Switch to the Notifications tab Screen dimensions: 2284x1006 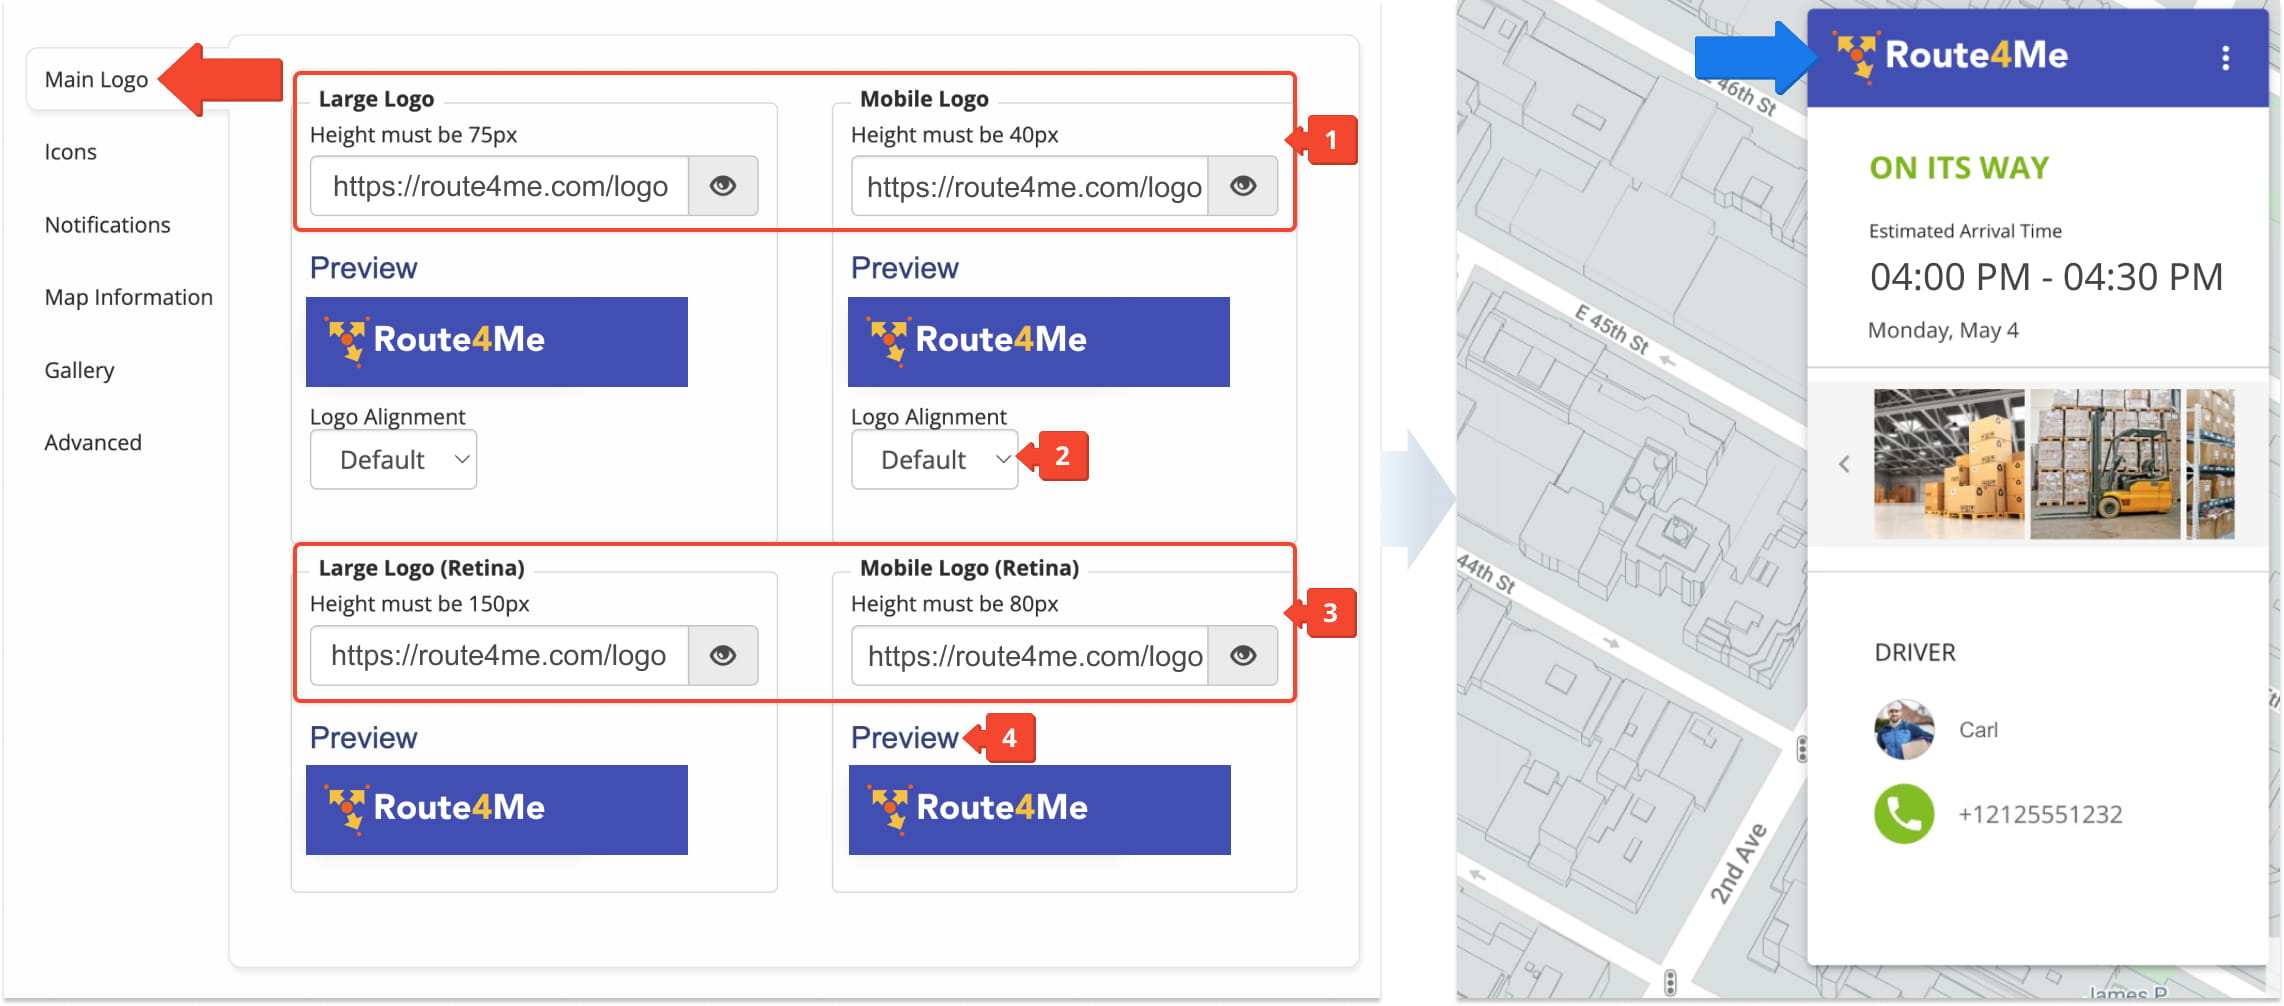click(x=107, y=225)
